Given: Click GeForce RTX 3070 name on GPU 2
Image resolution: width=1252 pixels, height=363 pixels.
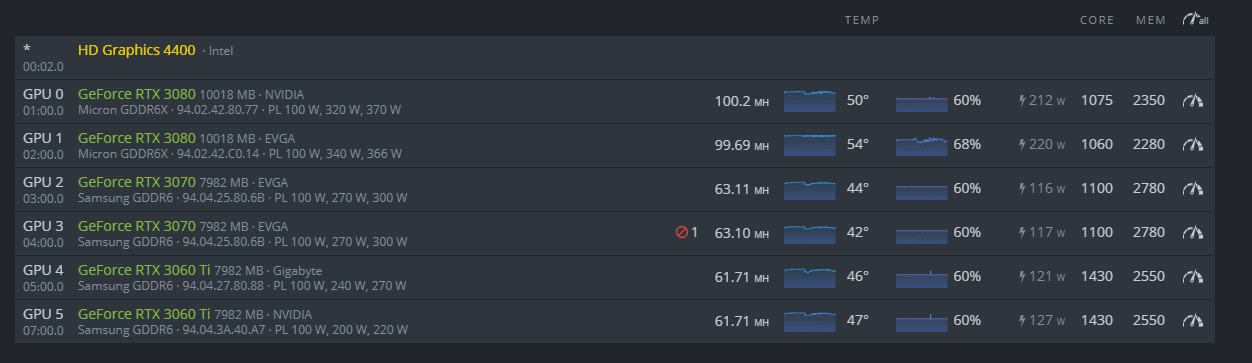Looking at the screenshot, I should tap(137, 182).
